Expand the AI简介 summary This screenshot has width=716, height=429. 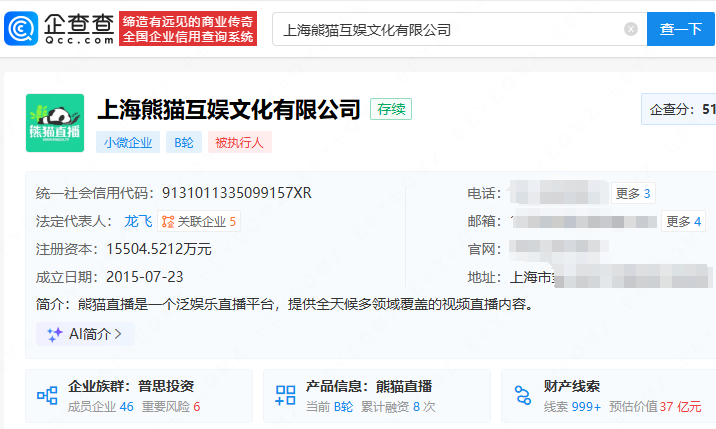tap(85, 334)
